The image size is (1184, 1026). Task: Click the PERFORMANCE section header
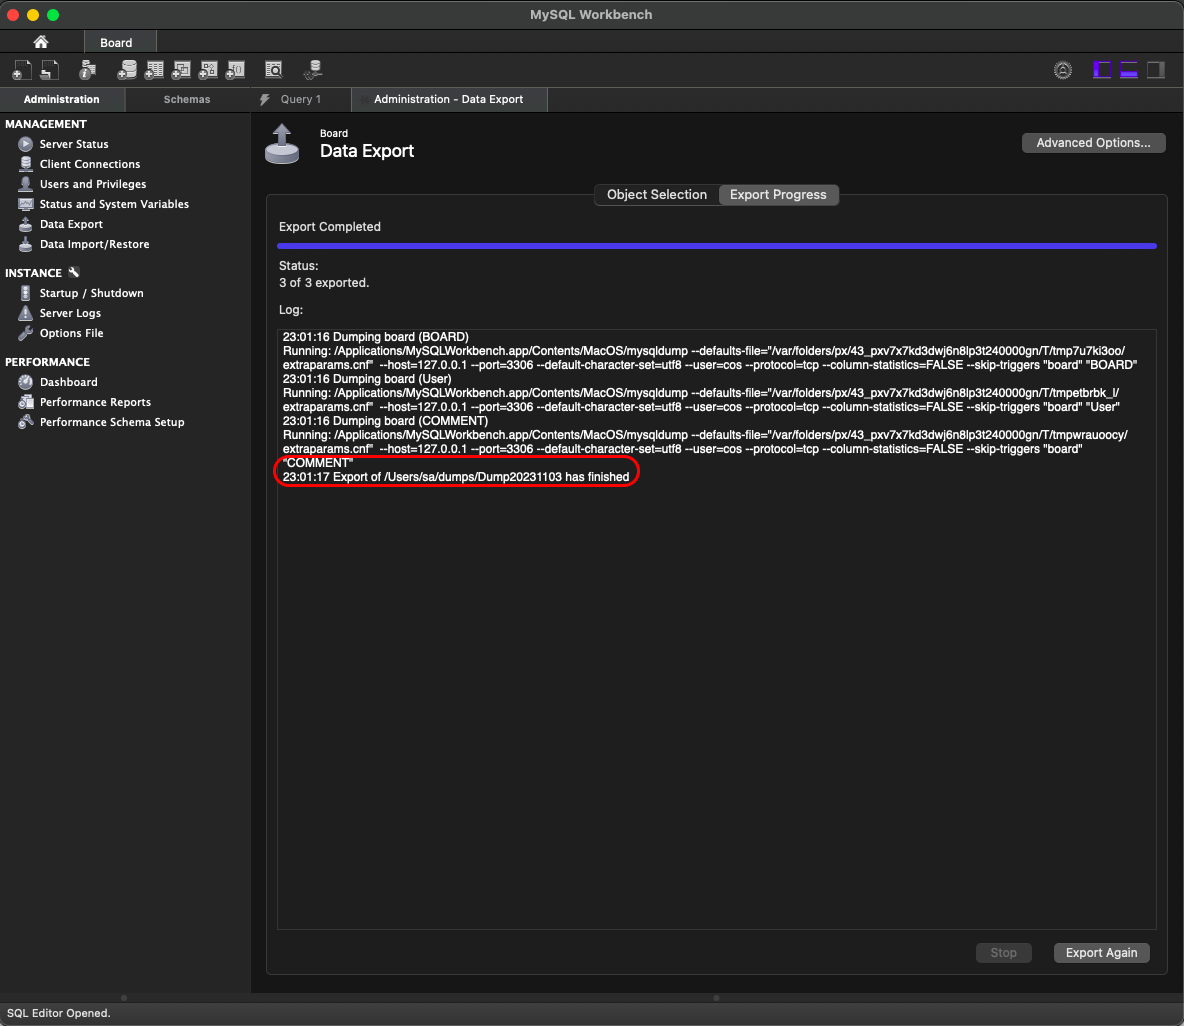(48, 362)
